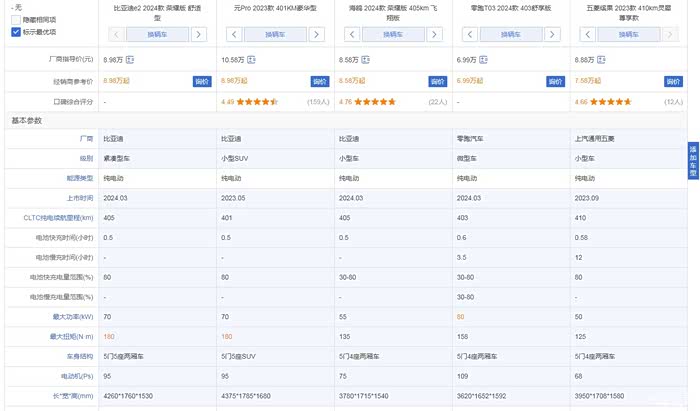Click left arrow in 五菱缤果 column header
The width and height of the screenshot is (700, 411).
click(x=587, y=34)
